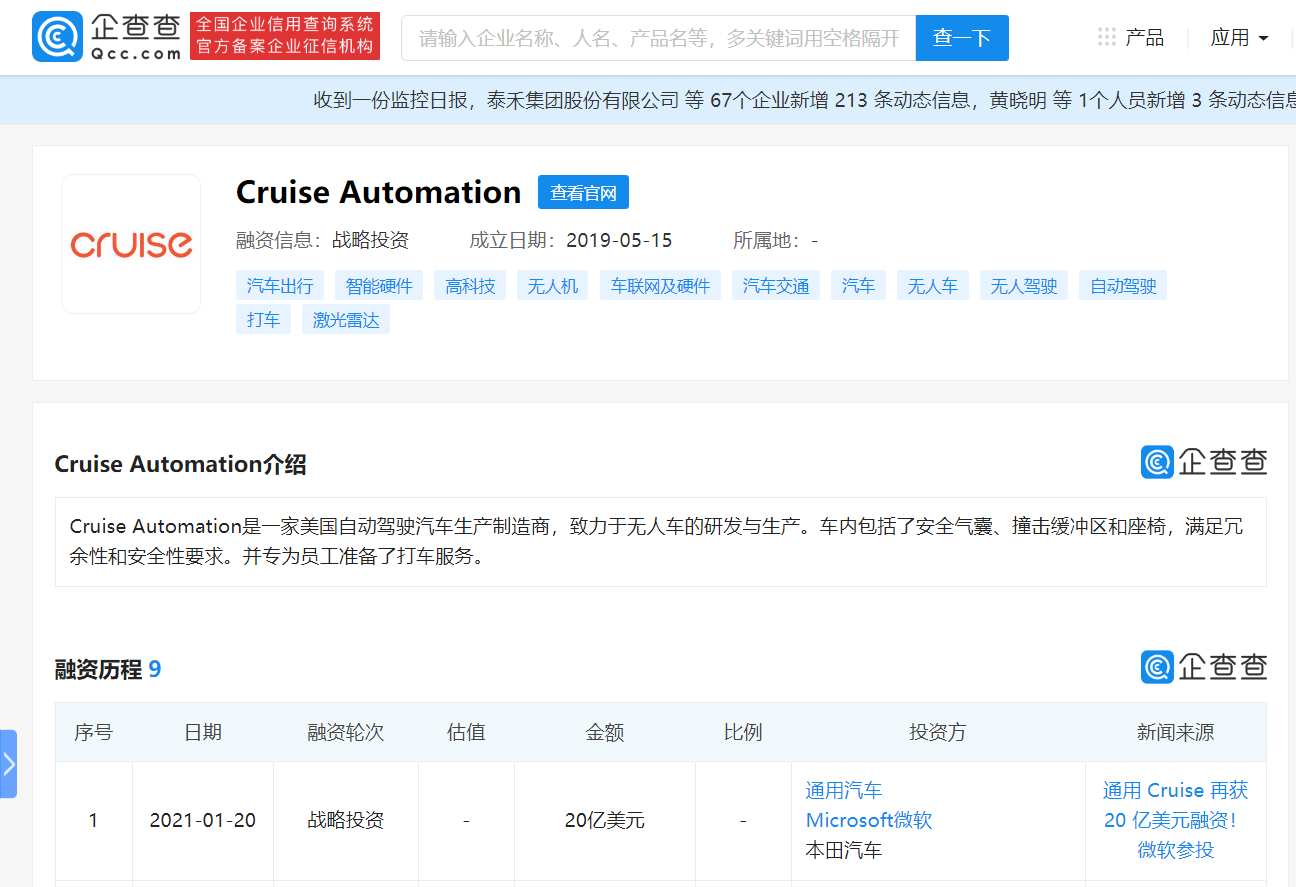Select the 无人车 tag
The image size is (1296, 887).
coord(933,286)
